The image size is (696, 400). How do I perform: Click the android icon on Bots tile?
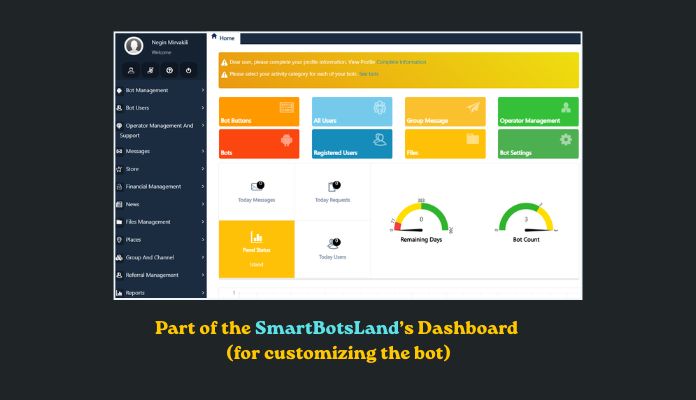(x=287, y=140)
